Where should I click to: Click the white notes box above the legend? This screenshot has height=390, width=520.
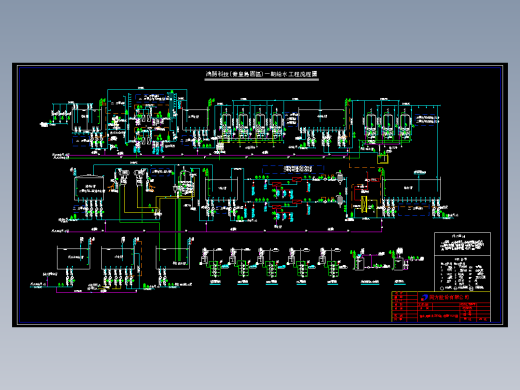click(462, 244)
